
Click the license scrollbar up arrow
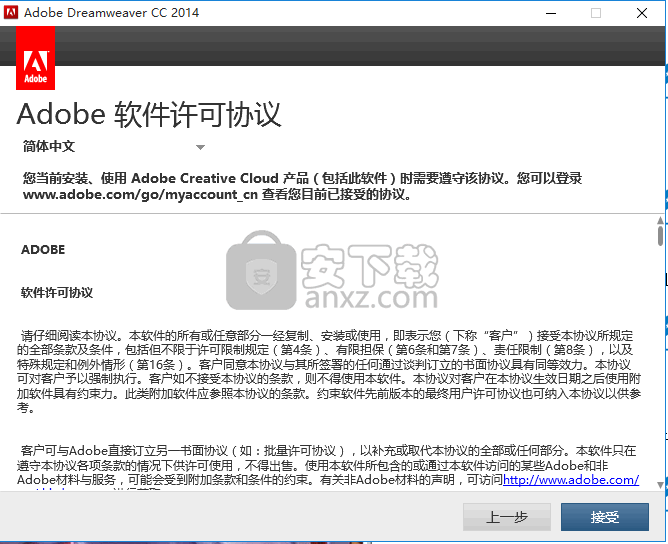pos(660,220)
